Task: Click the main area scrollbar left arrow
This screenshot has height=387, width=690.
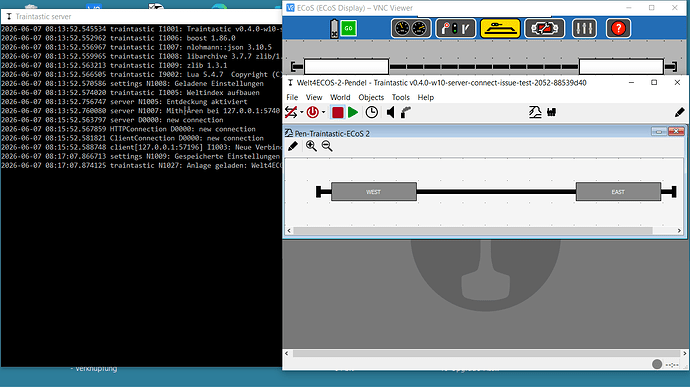Action: 287,353
